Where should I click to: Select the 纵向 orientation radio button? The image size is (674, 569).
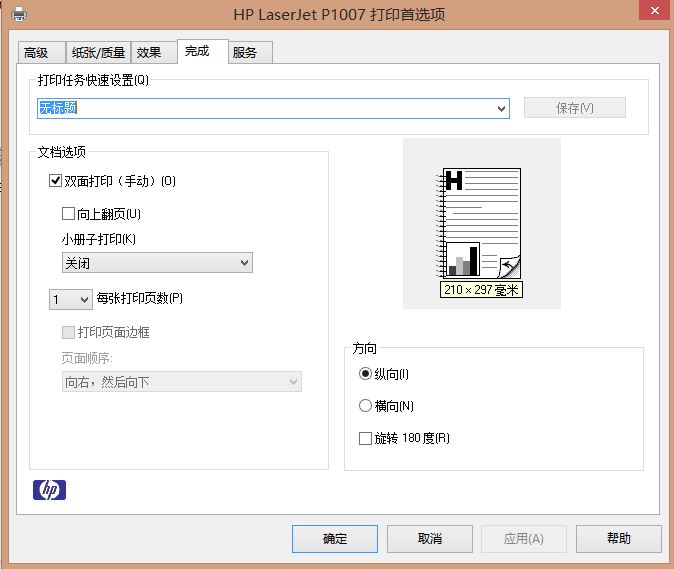365,374
